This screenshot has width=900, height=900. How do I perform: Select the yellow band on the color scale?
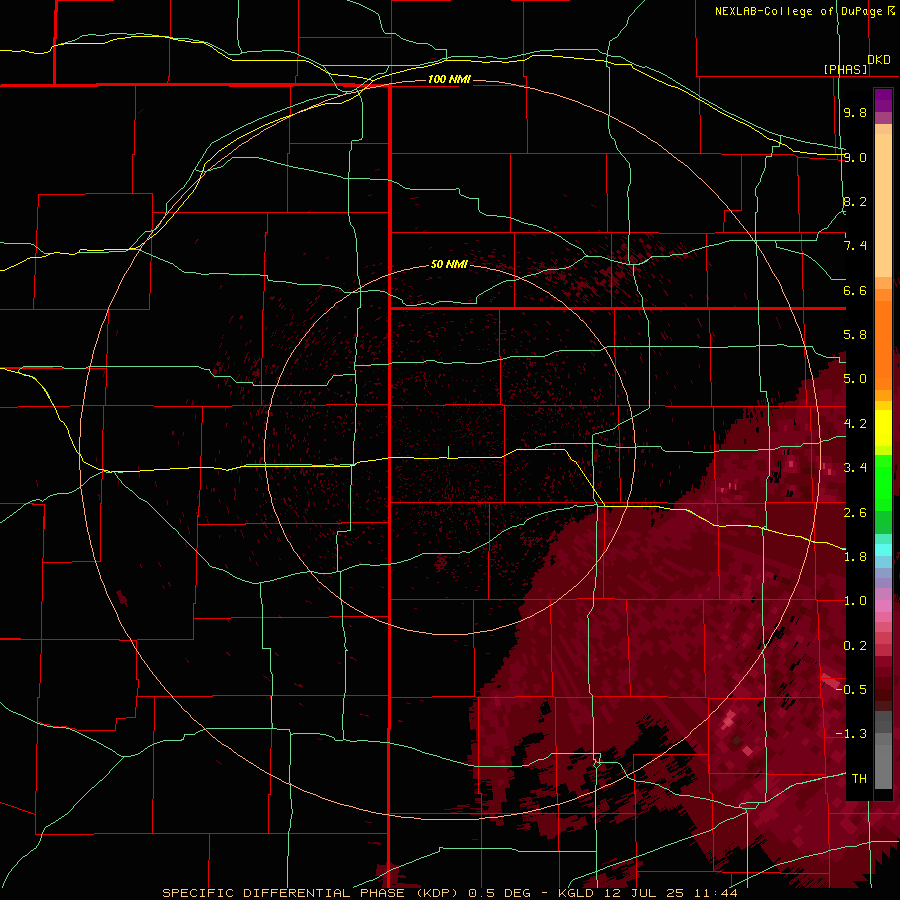point(883,428)
